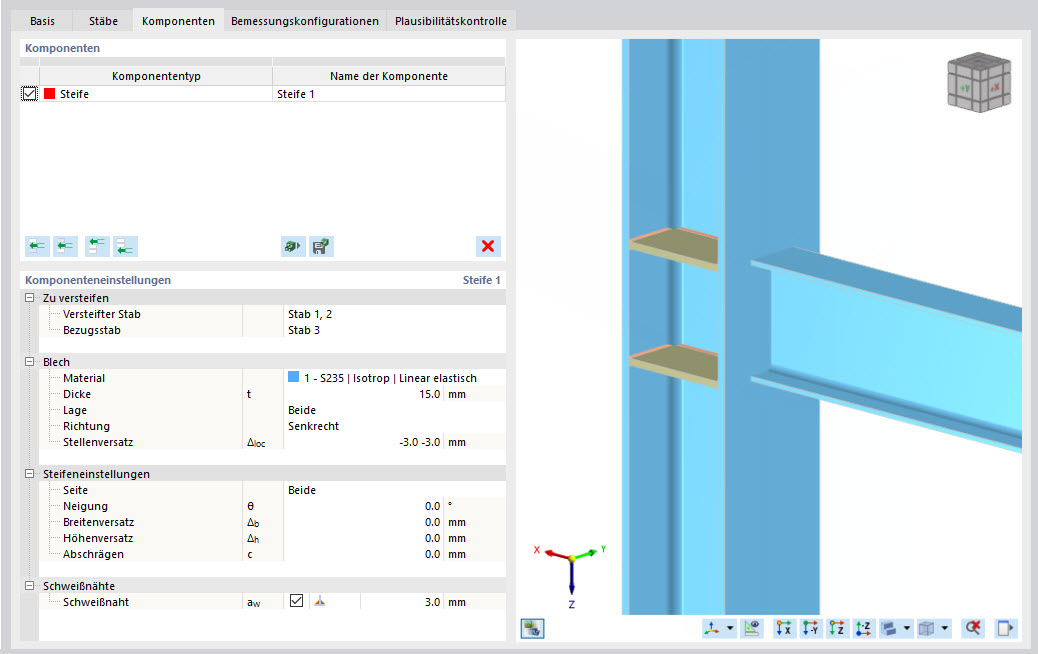Click the 'Bezugsstab' row label
The height and width of the screenshot is (654, 1038).
click(x=91, y=330)
